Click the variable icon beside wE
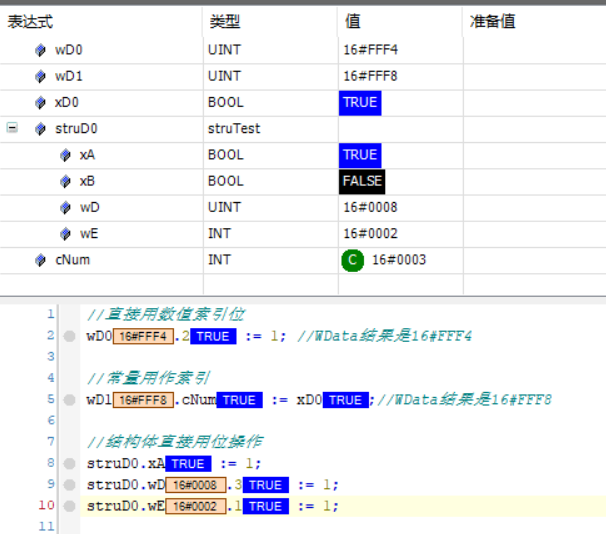Viewport: 606px width, 534px height. tap(65, 234)
